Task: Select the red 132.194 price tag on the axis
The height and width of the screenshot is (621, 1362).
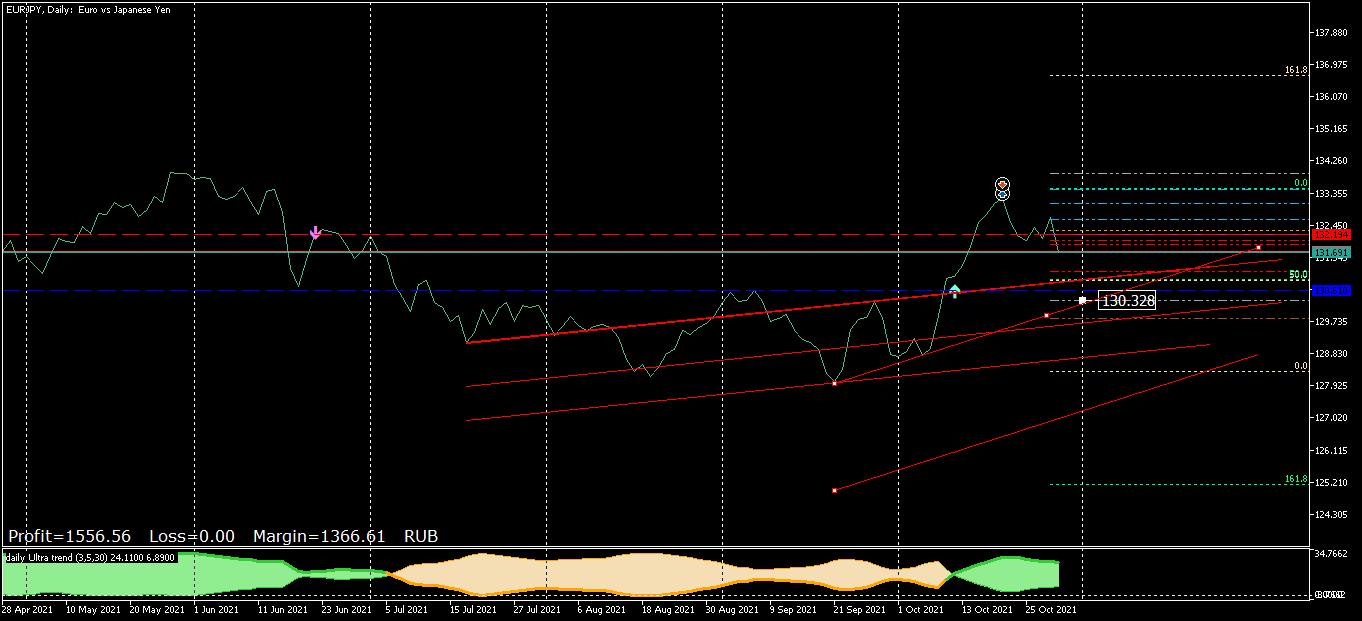Action: click(x=1332, y=234)
